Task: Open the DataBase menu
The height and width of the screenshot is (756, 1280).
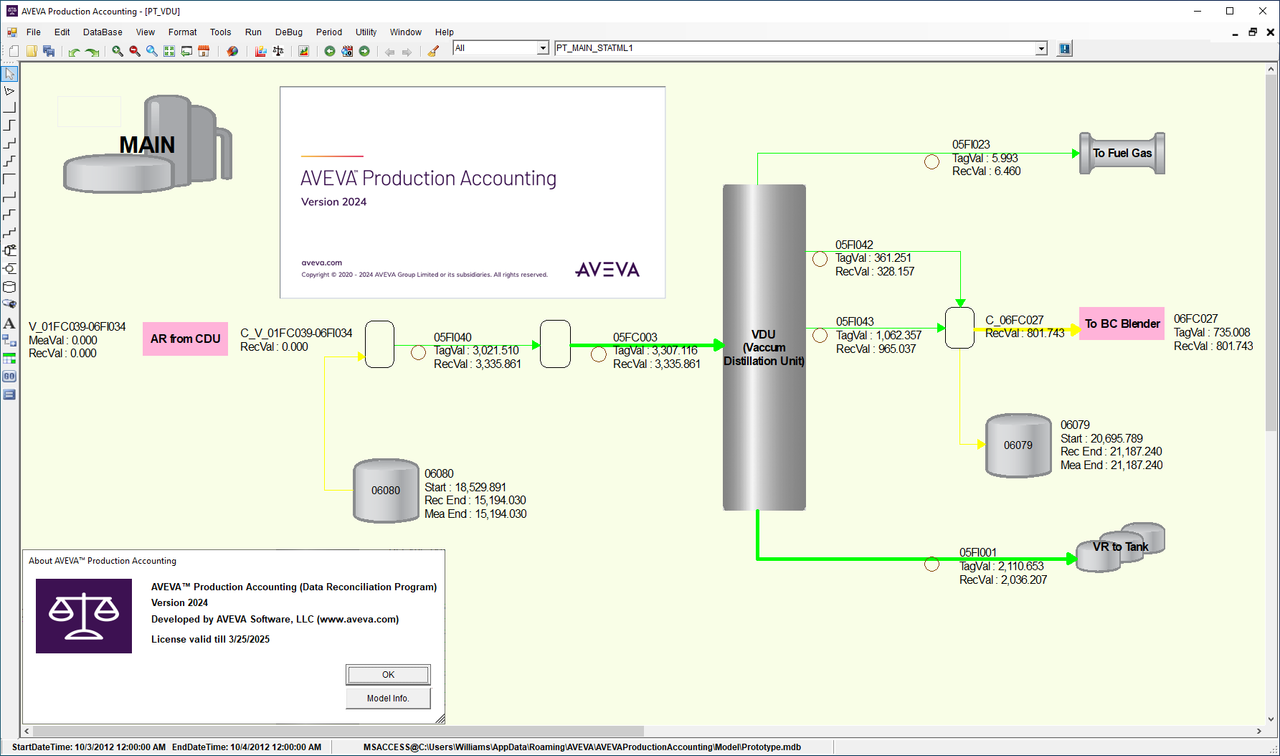Action: [x=102, y=32]
